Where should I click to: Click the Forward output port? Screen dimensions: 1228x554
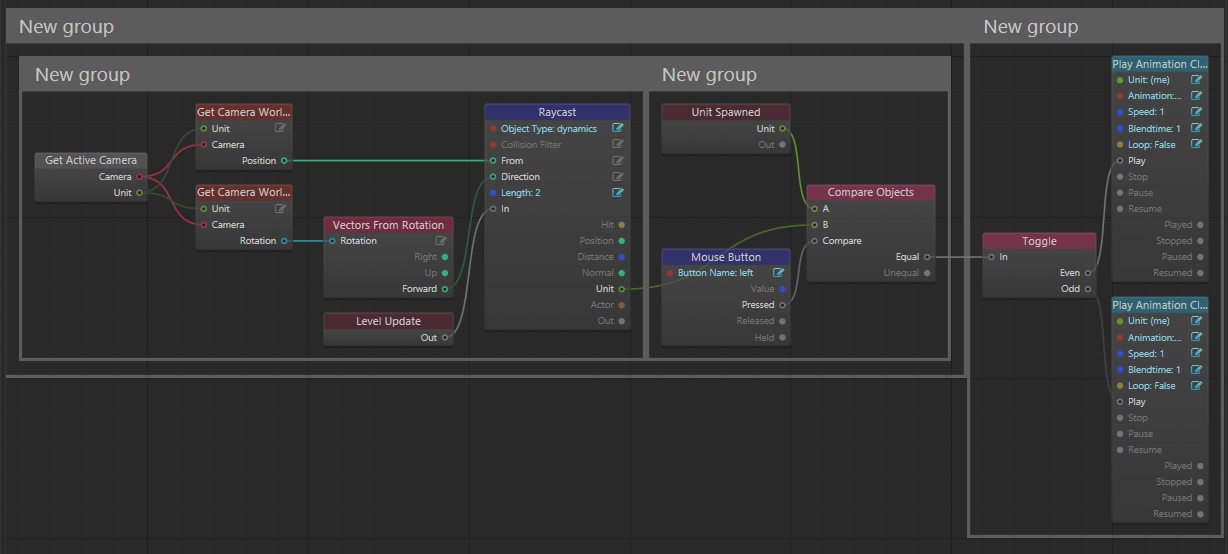[x=445, y=289]
